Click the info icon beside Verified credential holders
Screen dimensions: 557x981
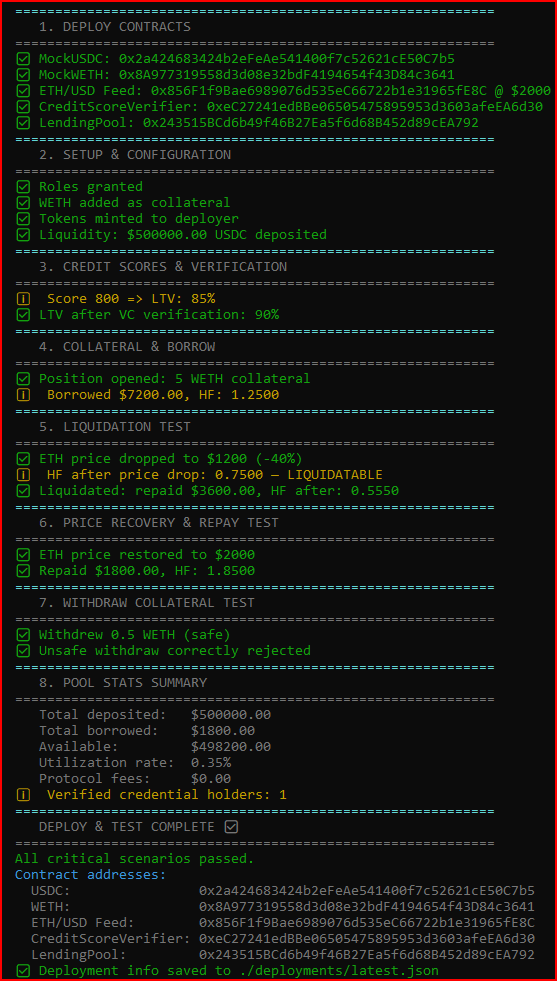tap(23, 795)
